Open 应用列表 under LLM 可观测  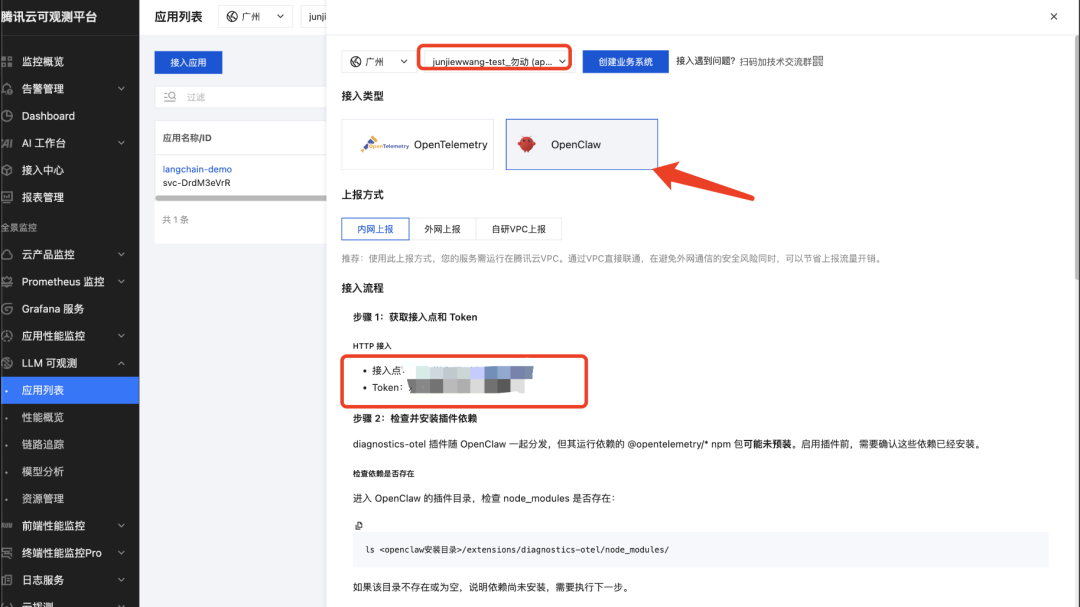pos(69,390)
